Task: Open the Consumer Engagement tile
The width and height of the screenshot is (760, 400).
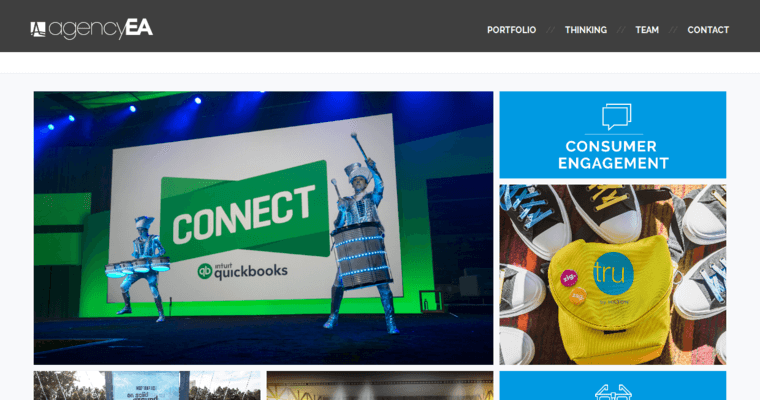Action: point(613,135)
